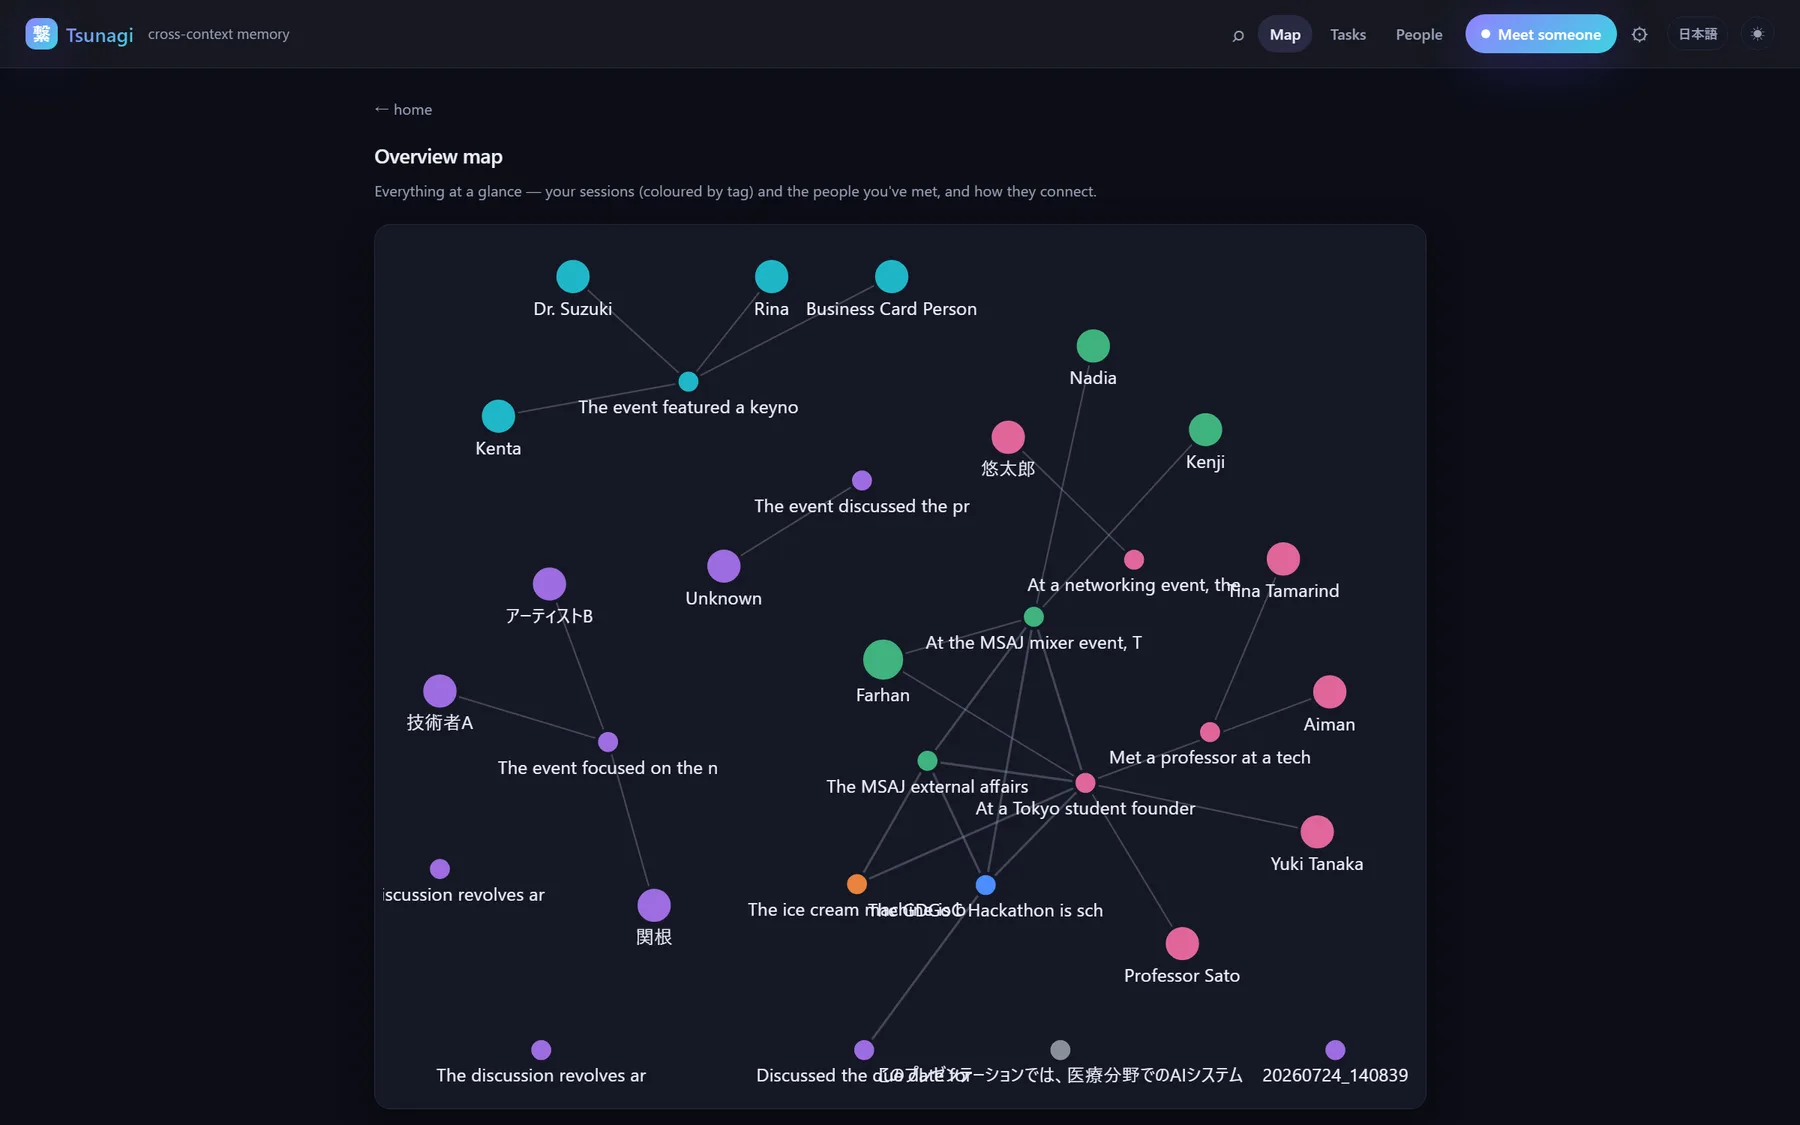Click the Meet someone button

coord(1540,34)
